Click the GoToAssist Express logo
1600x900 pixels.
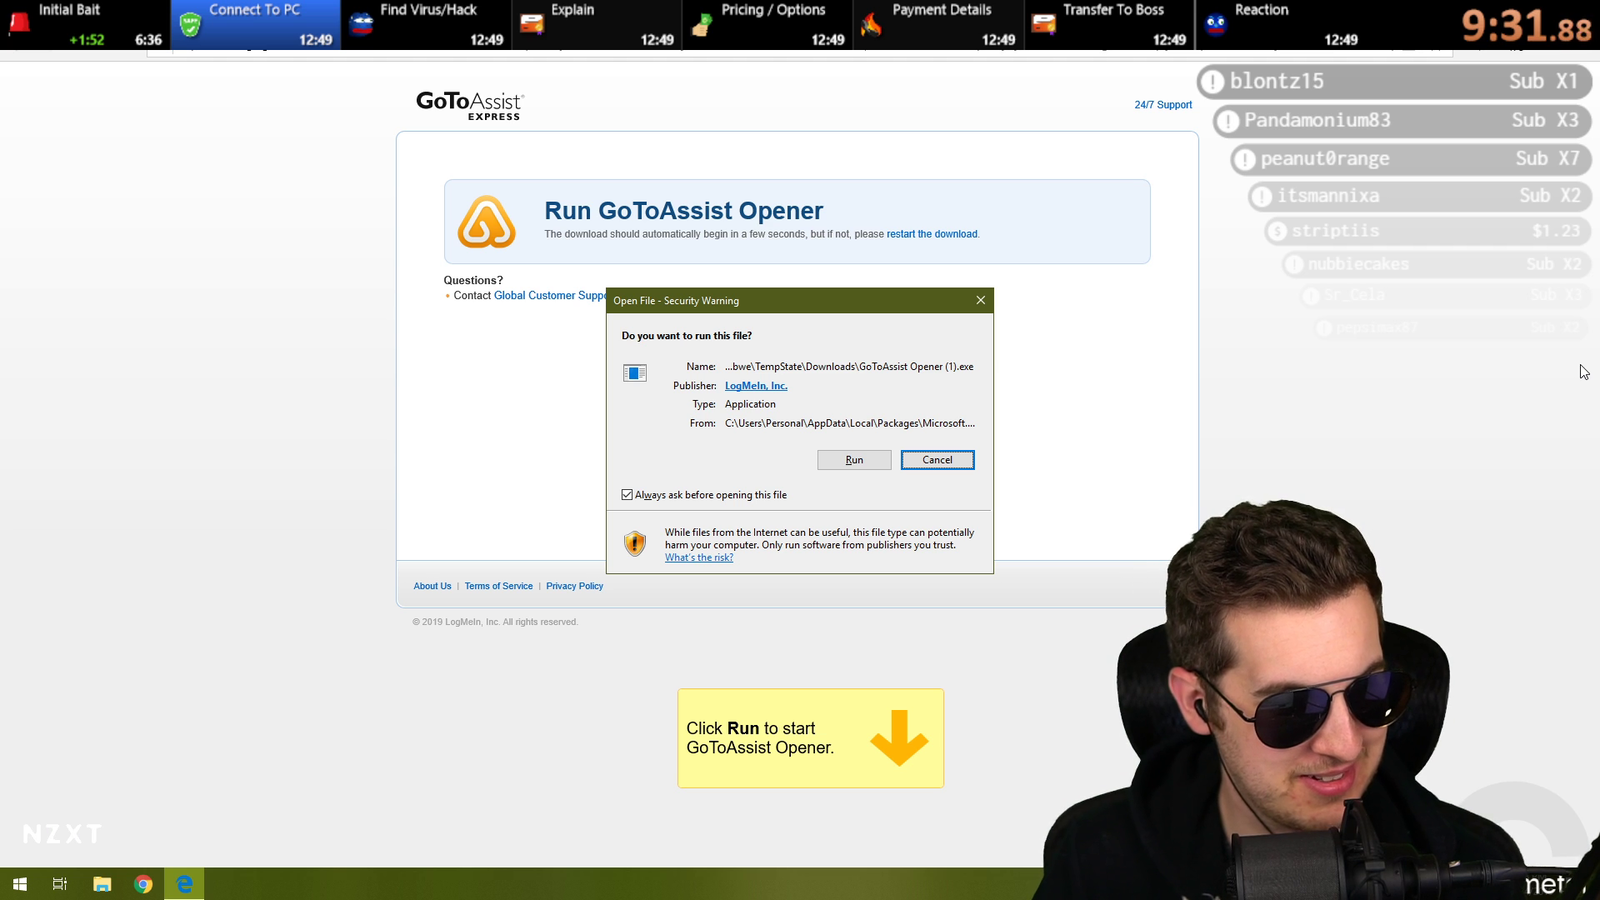470,105
